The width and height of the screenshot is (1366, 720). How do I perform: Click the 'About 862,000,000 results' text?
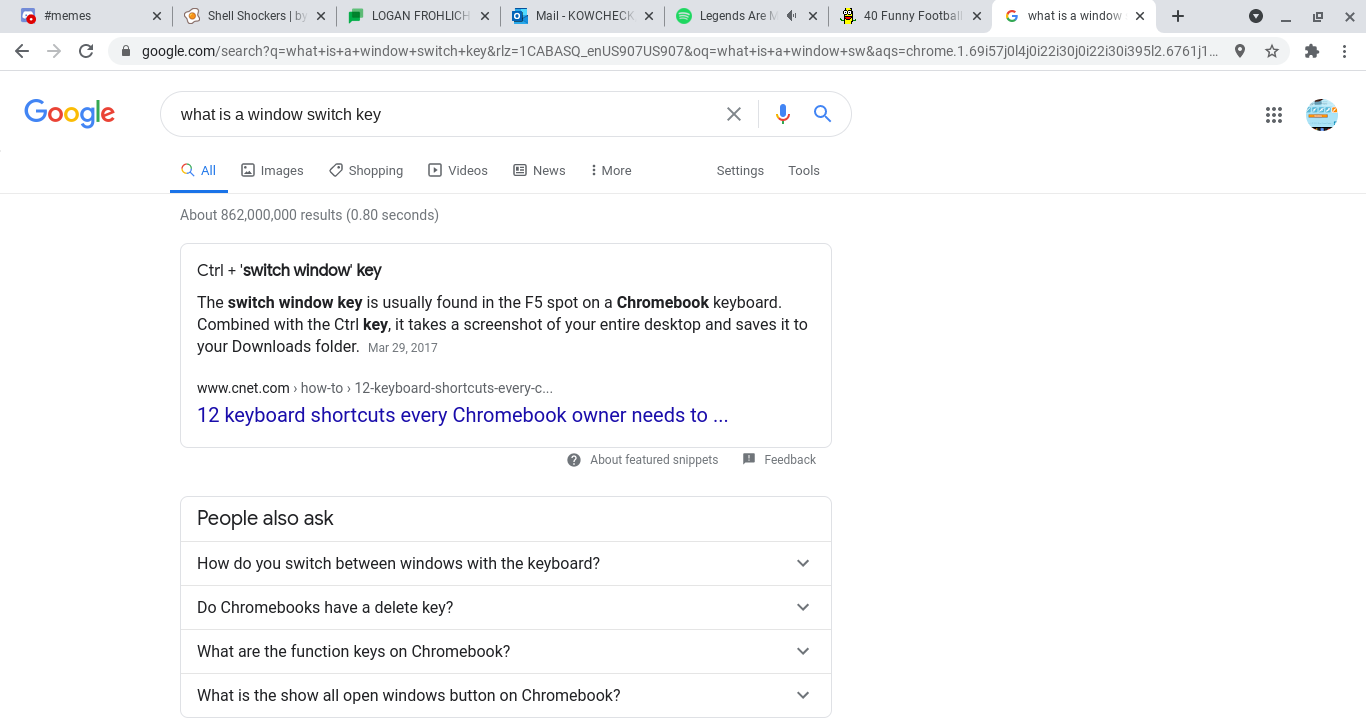point(309,215)
